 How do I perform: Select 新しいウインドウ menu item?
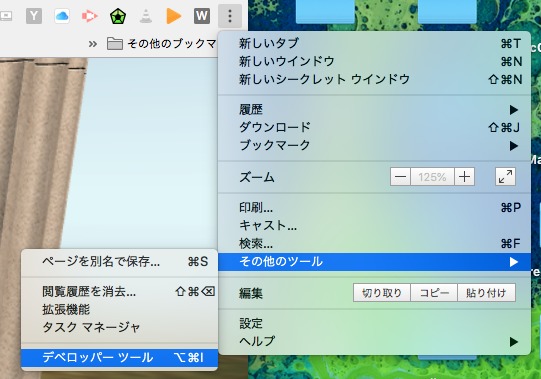[374, 61]
